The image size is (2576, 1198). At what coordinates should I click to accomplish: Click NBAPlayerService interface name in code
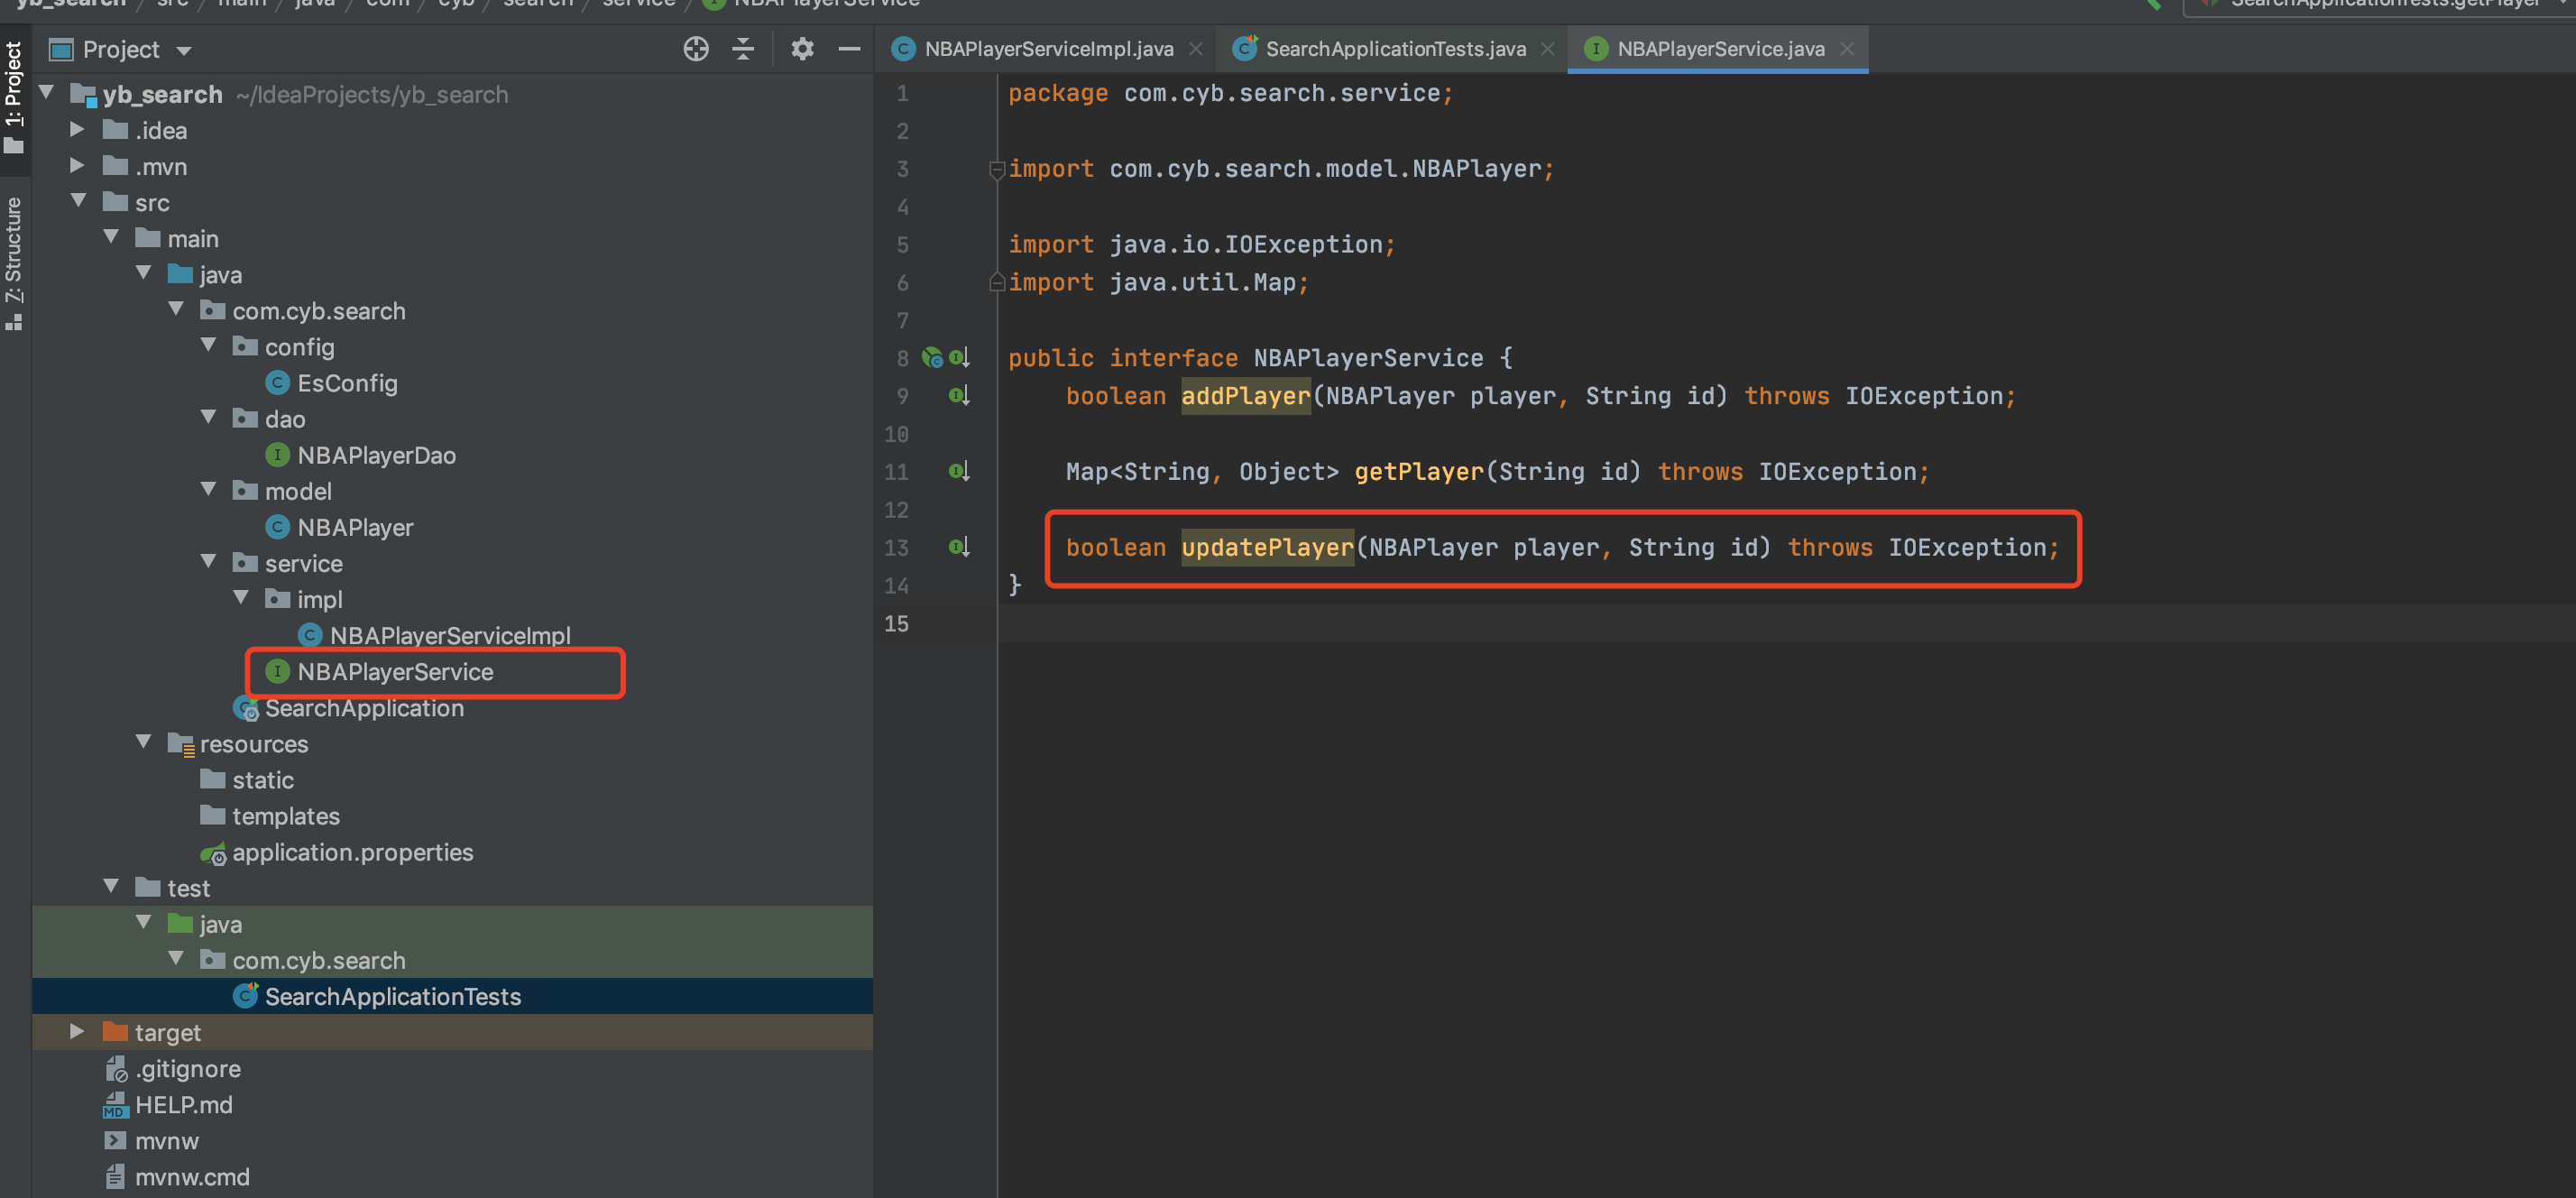point(1368,358)
